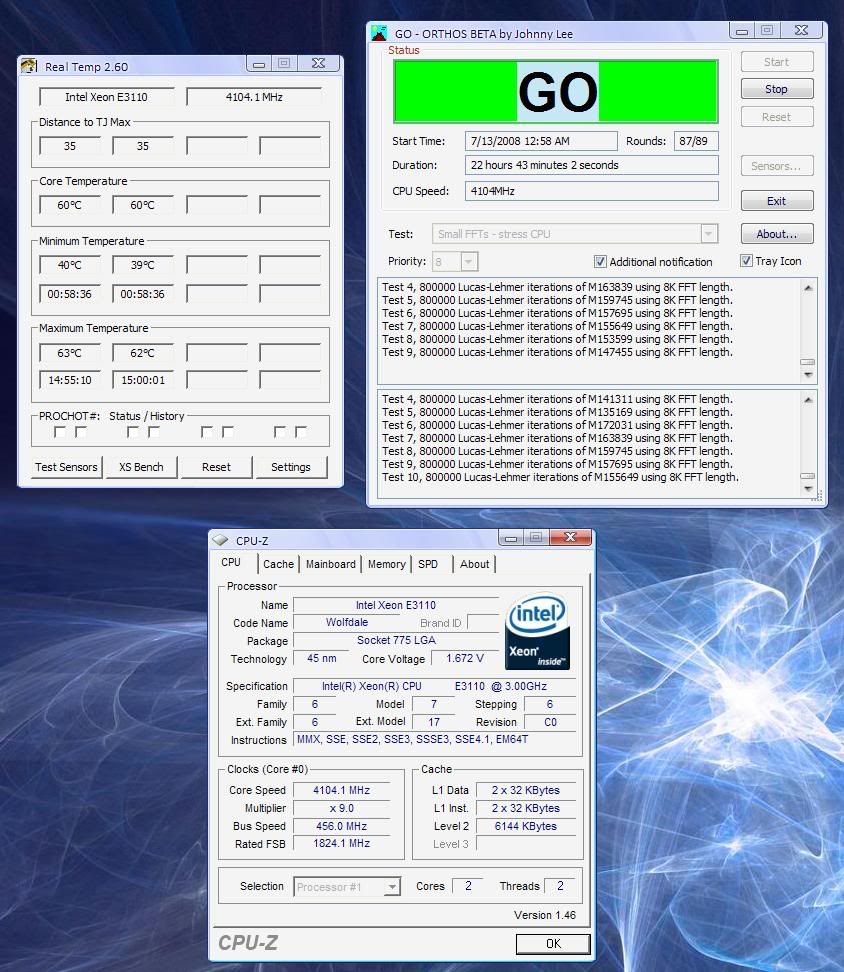This screenshot has height=972, width=844.
Task: Switch to the CPU tab in CPU-Z
Action: click(231, 562)
